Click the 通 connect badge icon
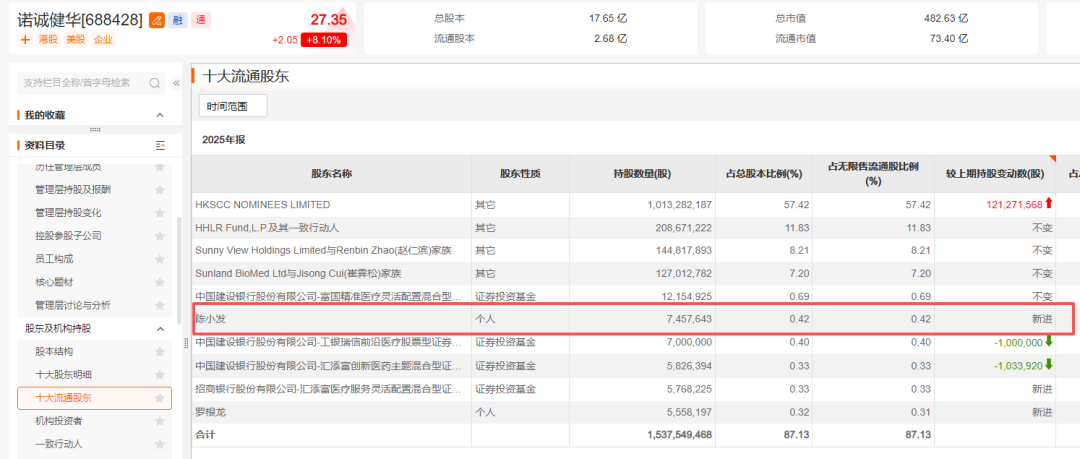This screenshot has width=1080, height=459. (200, 20)
